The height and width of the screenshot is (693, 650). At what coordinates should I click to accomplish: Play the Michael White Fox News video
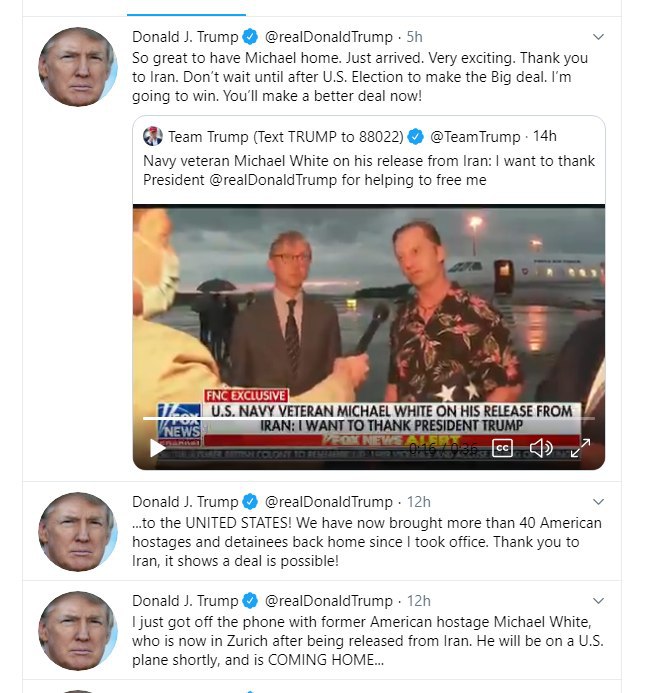pos(158,448)
